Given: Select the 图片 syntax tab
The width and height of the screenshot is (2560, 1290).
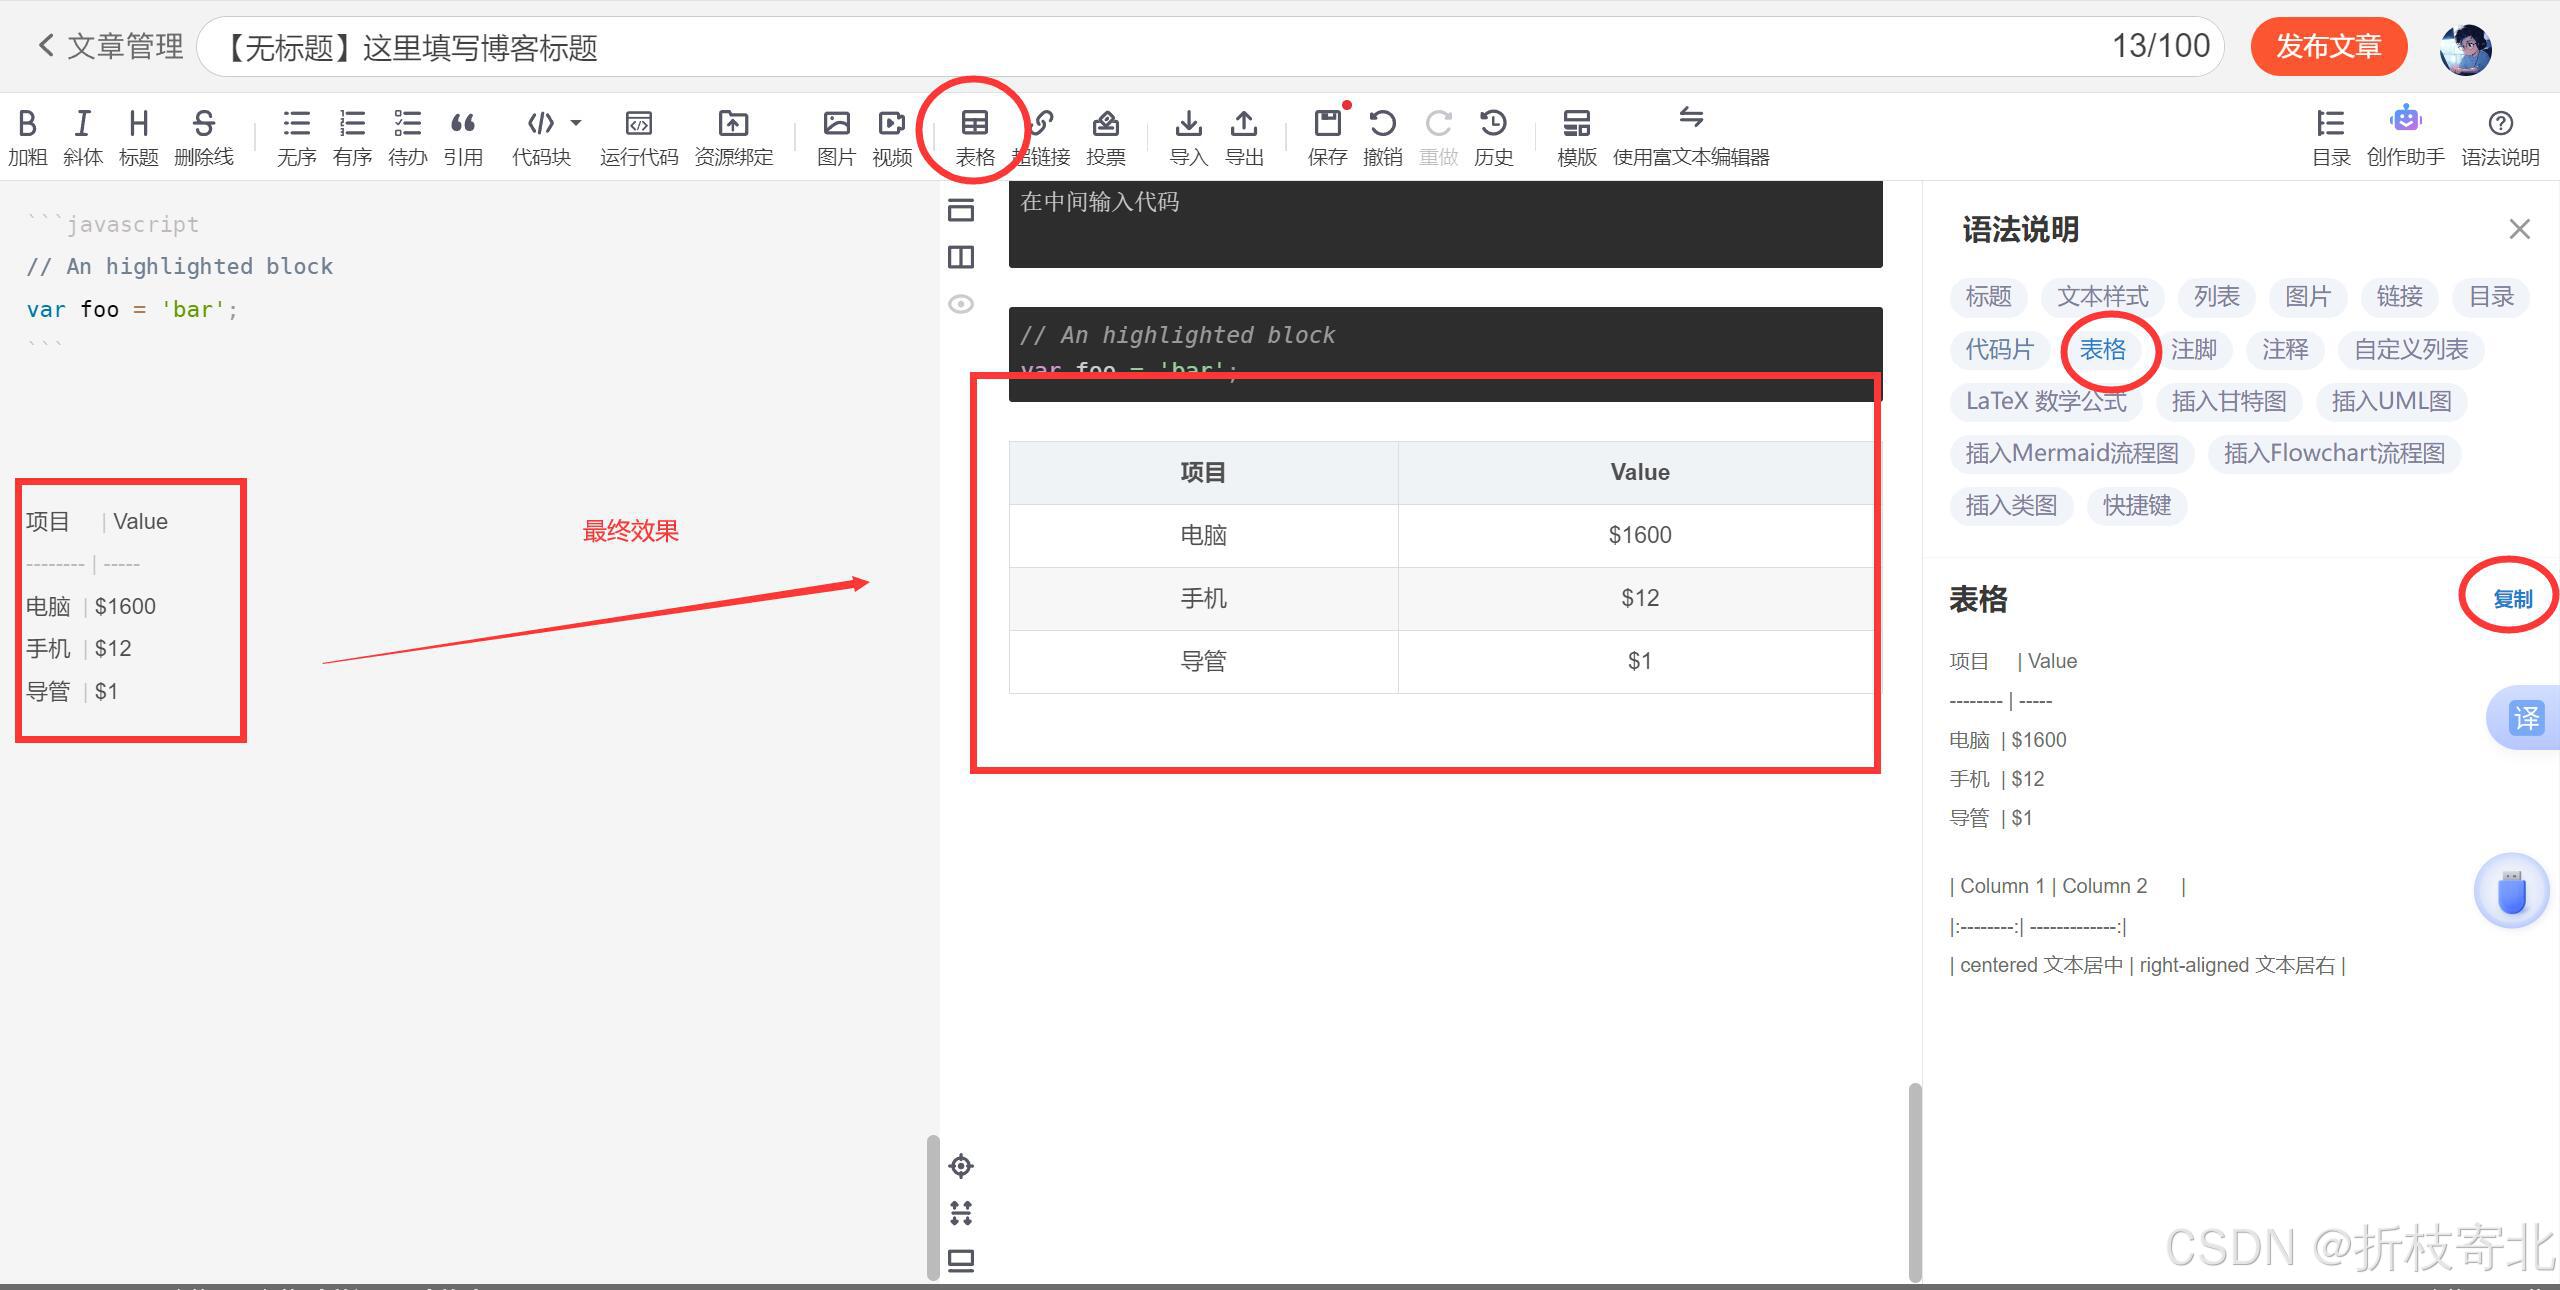Looking at the screenshot, I should coord(2308,297).
